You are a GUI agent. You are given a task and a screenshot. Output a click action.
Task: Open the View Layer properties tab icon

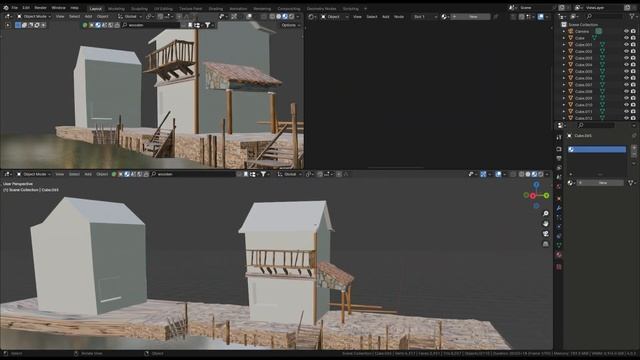click(559, 167)
